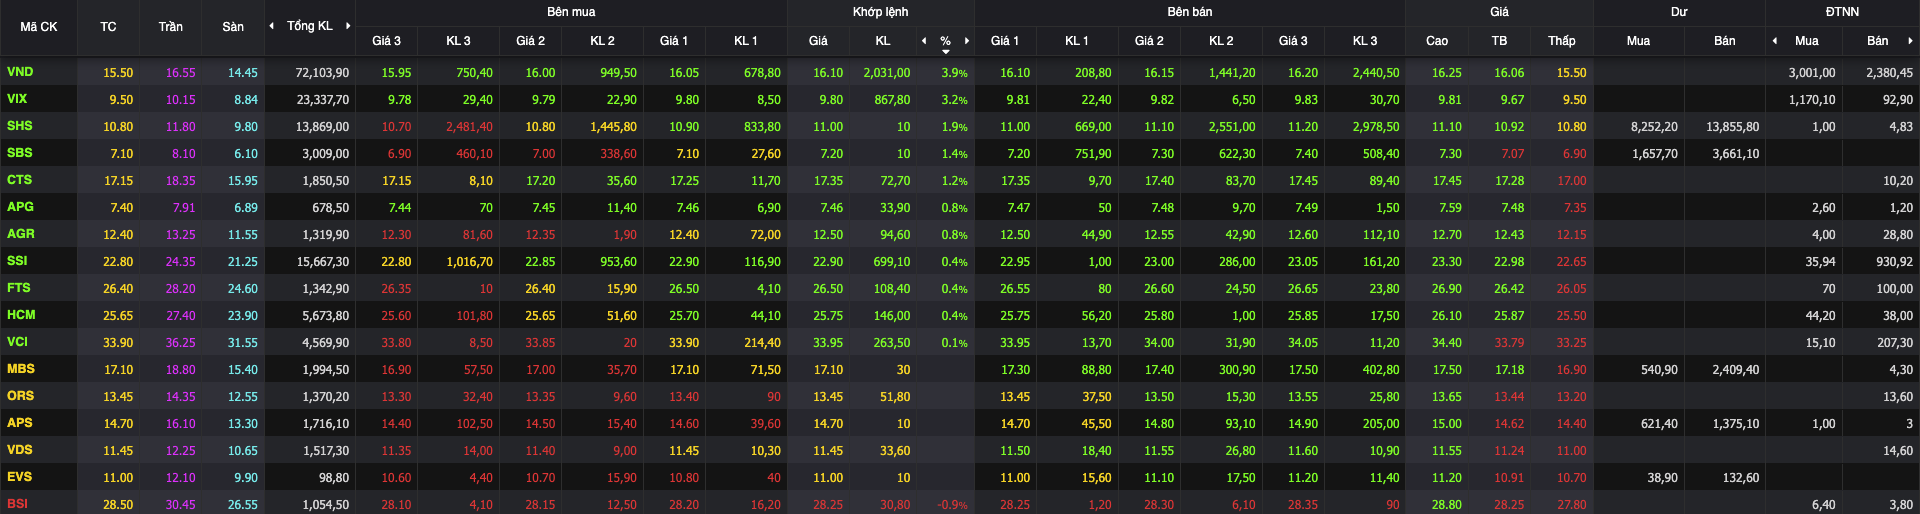Click the right arrow beside the % header

[x=967, y=41]
